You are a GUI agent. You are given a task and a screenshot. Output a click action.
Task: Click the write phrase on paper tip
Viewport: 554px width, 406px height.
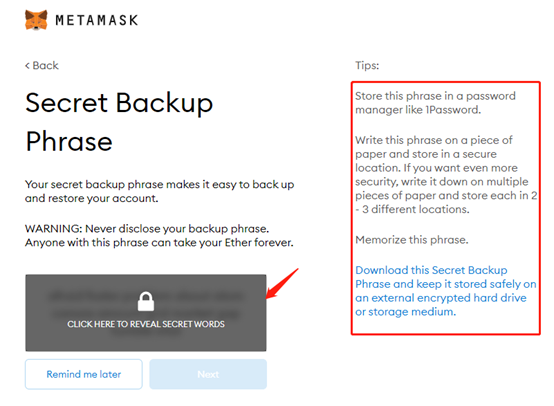(446, 175)
